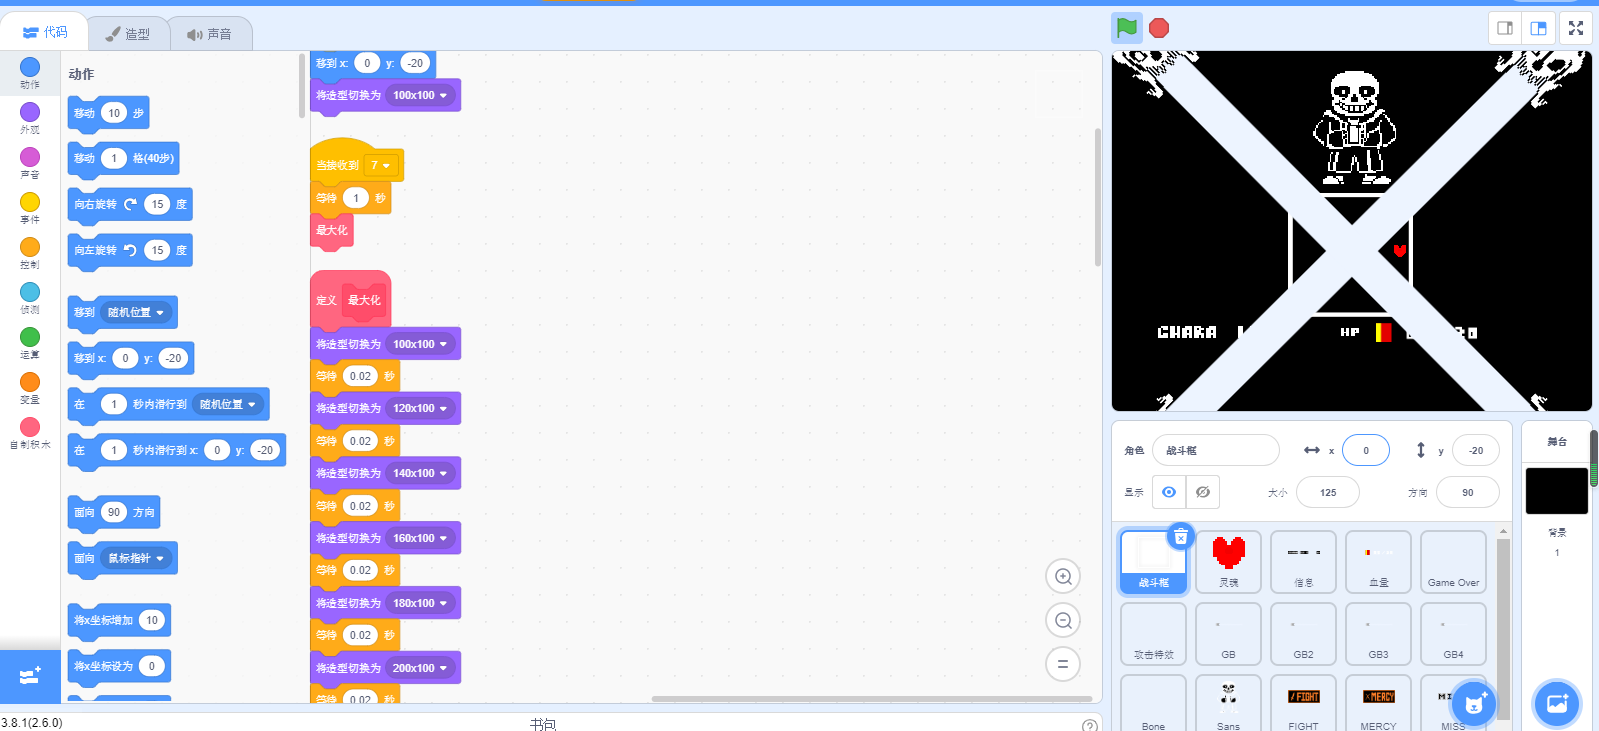Screen dimensions: 1599x731
Task: Edit the sprite y position field
Action: tap(1475, 450)
